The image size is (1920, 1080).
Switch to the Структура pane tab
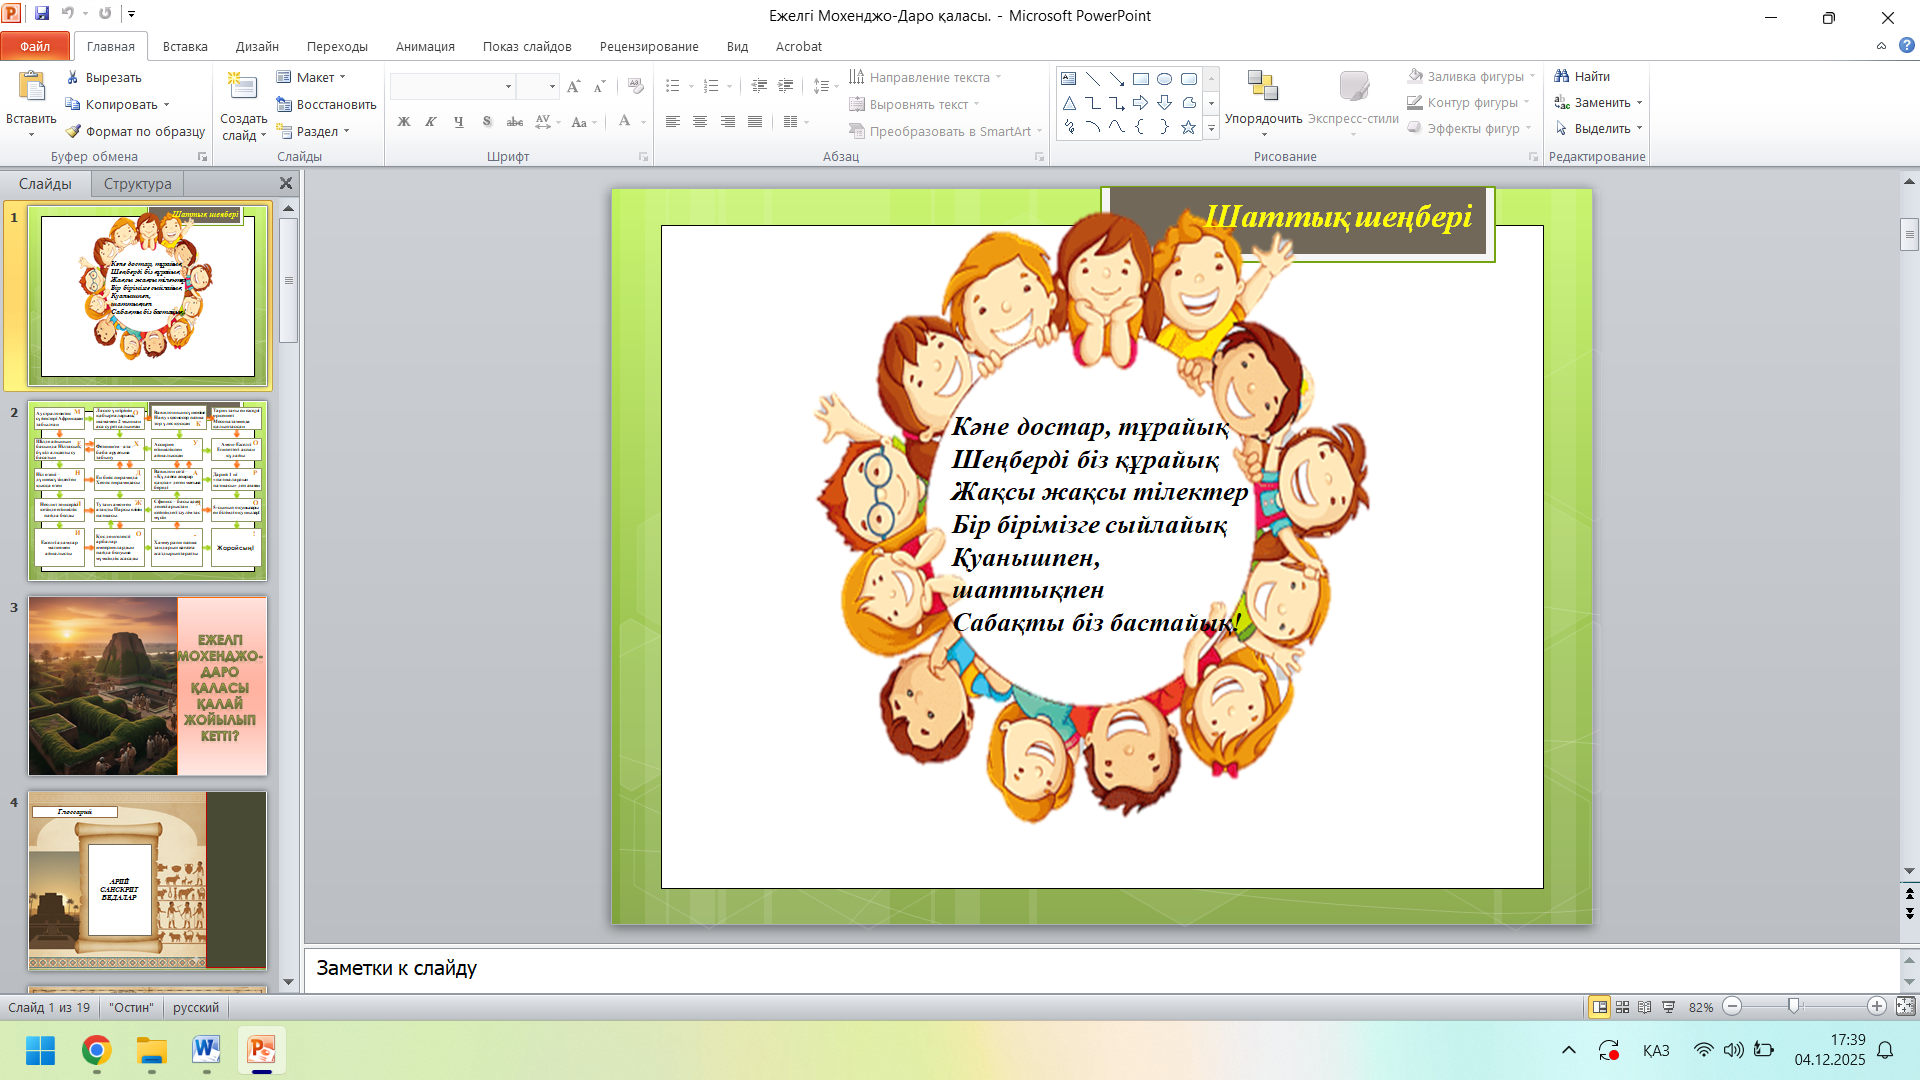point(137,184)
